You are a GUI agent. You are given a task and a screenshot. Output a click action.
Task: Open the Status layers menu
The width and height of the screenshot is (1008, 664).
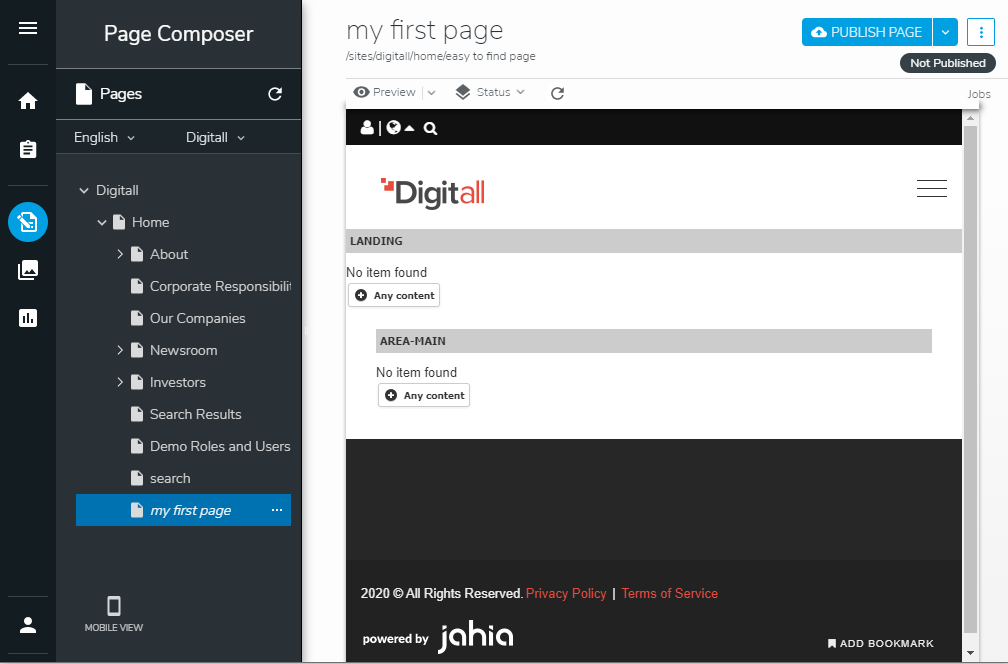[490, 92]
